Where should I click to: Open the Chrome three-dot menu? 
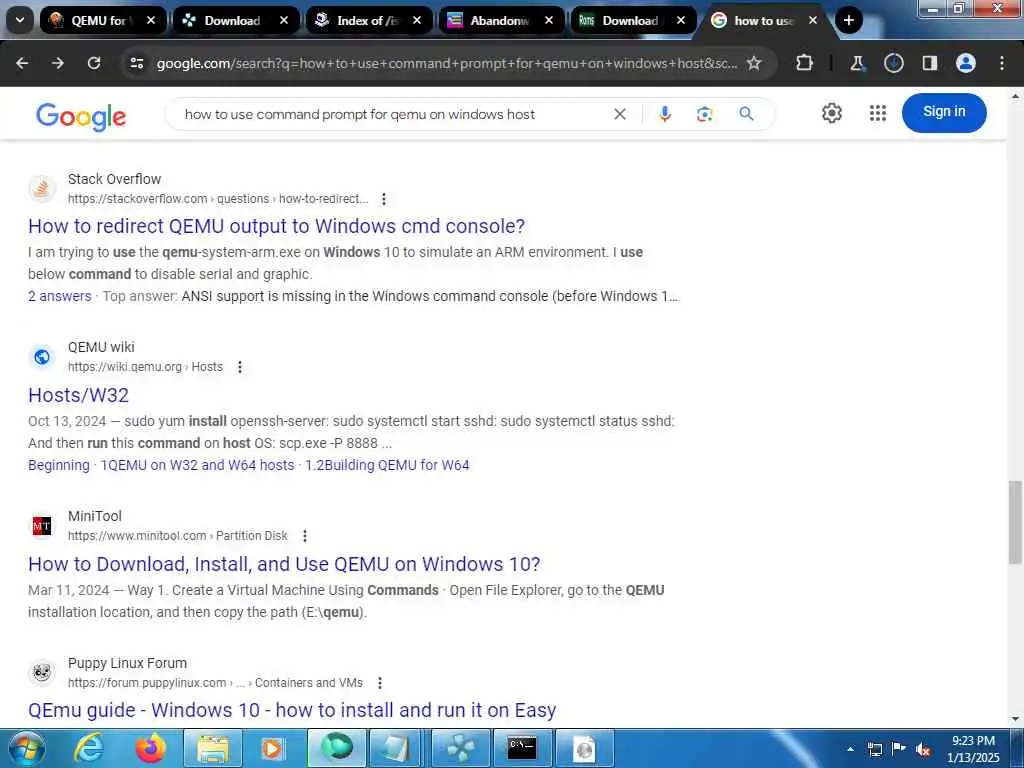1002,63
